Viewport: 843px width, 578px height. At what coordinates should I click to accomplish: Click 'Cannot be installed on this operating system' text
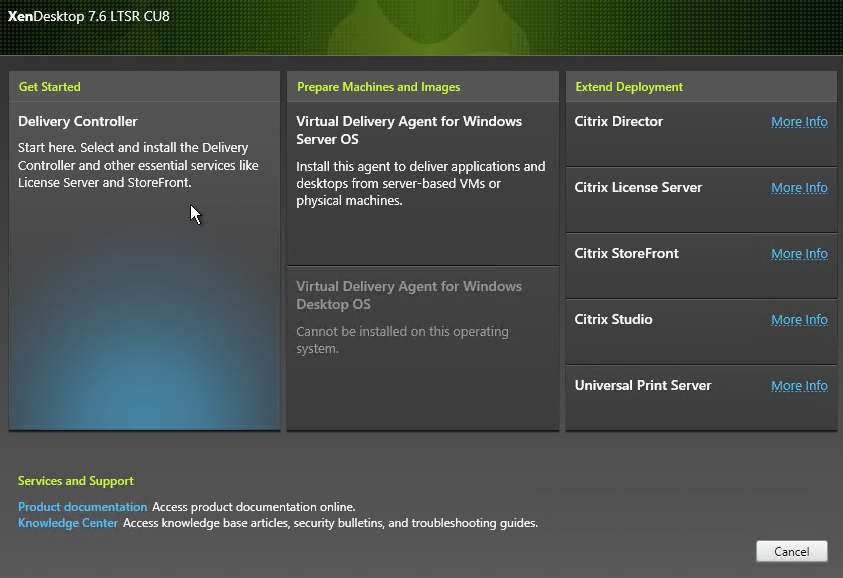click(x=402, y=340)
